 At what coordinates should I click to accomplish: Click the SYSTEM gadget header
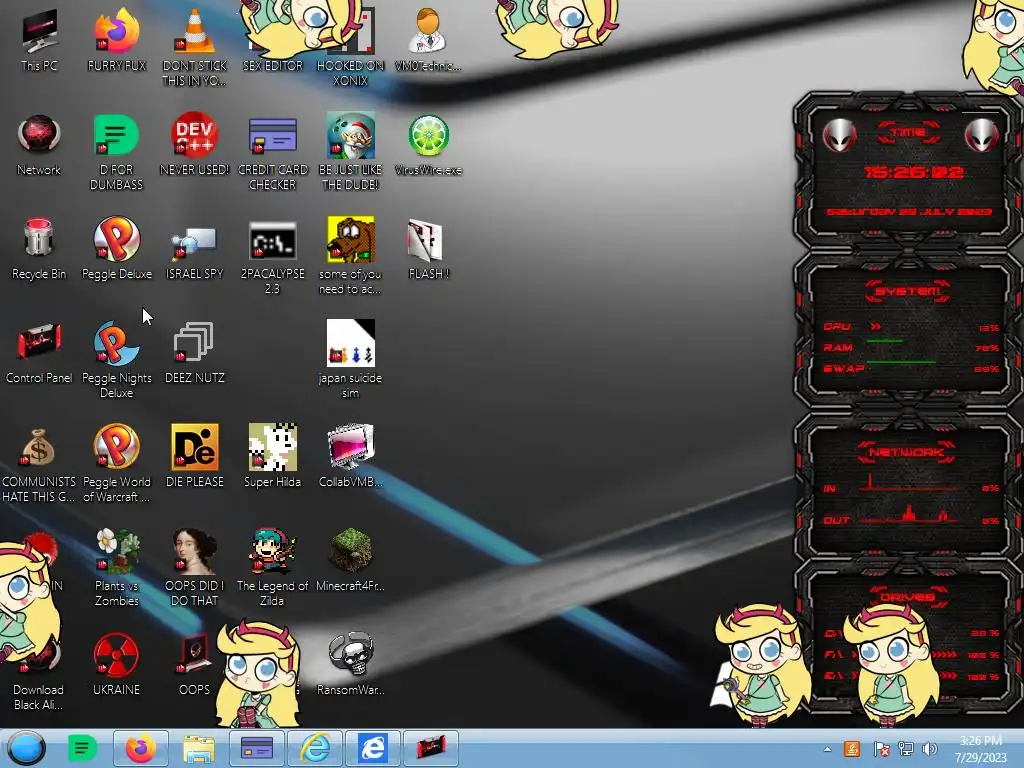click(x=908, y=291)
